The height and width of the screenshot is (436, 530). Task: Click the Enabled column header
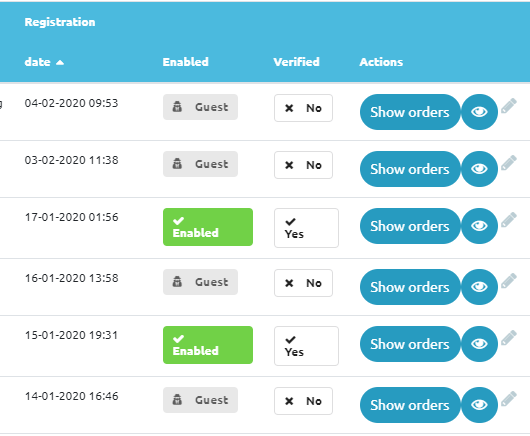(186, 62)
